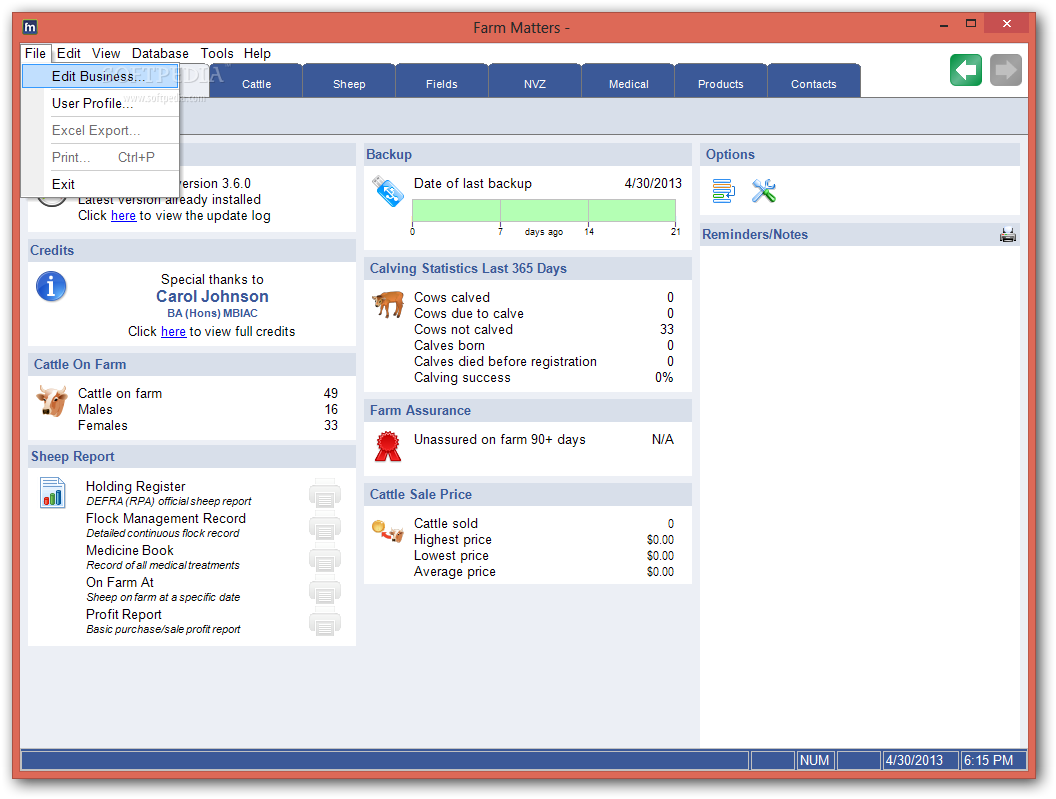This screenshot has height=799, width=1056.
Task: Print the Profit Report
Action: (x=325, y=621)
